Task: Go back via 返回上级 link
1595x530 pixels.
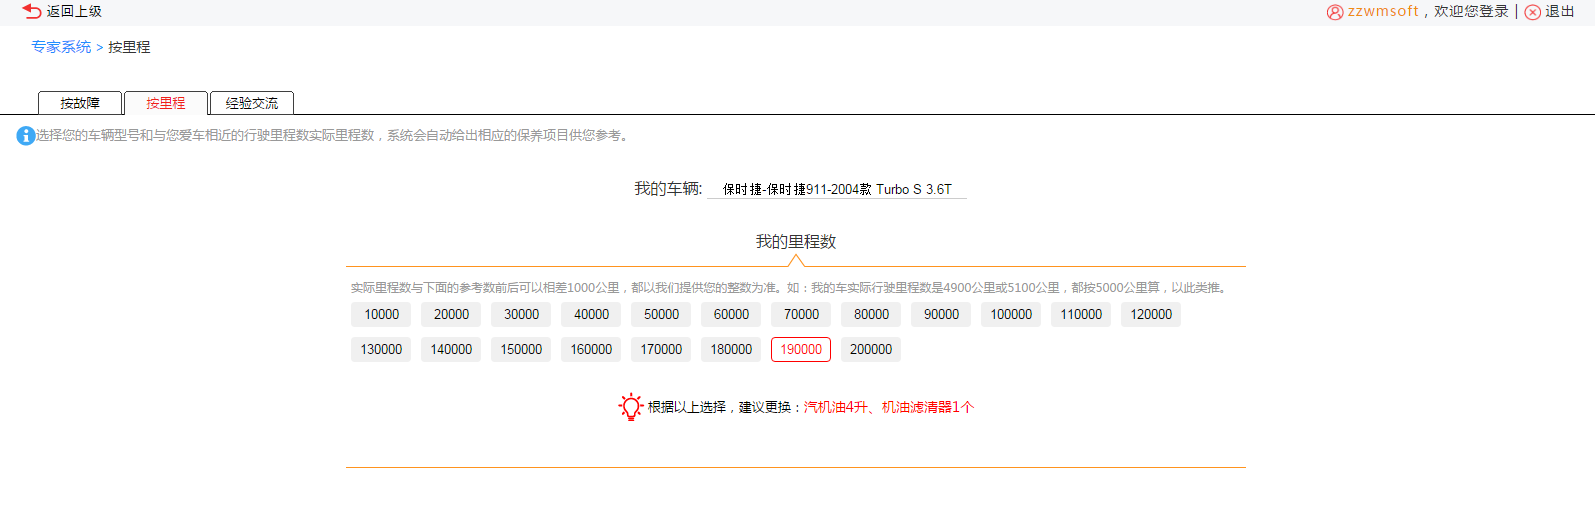Action: pyautogui.click(x=74, y=11)
